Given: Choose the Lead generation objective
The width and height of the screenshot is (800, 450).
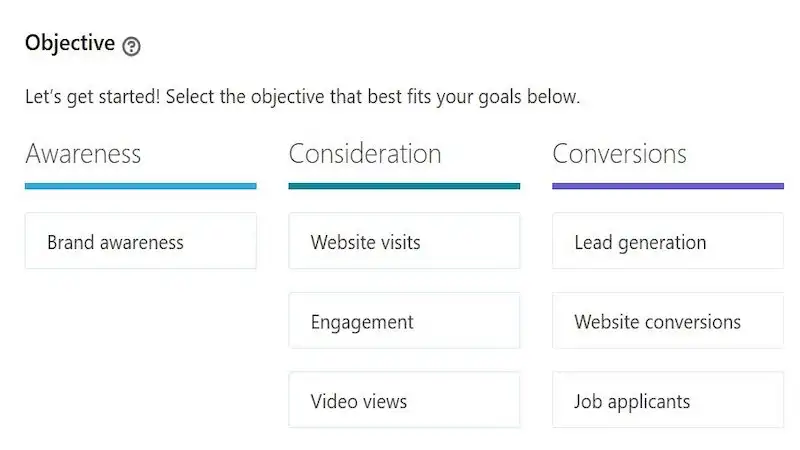Looking at the screenshot, I should (x=667, y=241).
